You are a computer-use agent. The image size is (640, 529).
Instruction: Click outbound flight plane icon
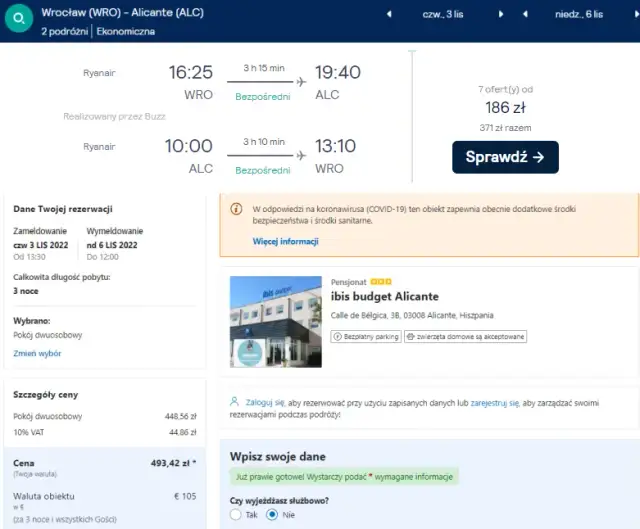point(301,82)
